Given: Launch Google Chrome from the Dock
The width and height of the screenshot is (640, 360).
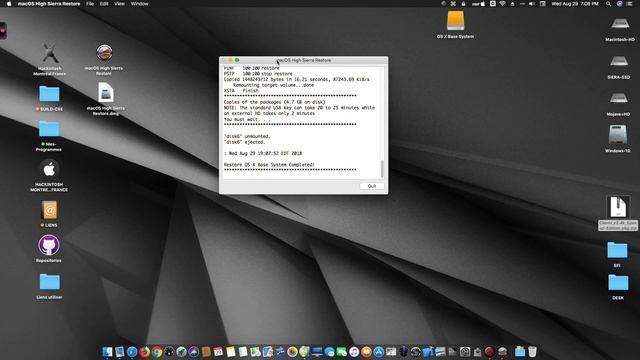Looking at the screenshot, I should 157,351.
